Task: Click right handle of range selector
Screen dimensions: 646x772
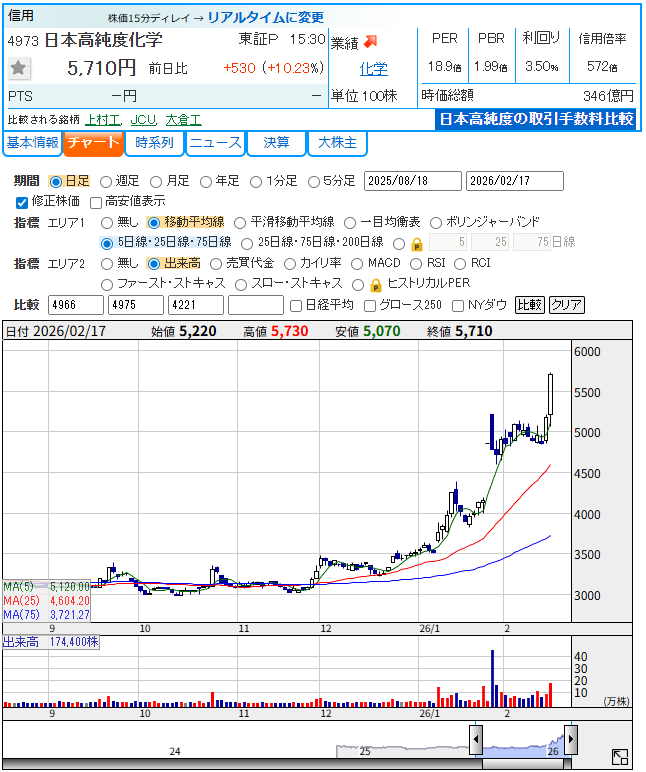Action: tap(571, 739)
